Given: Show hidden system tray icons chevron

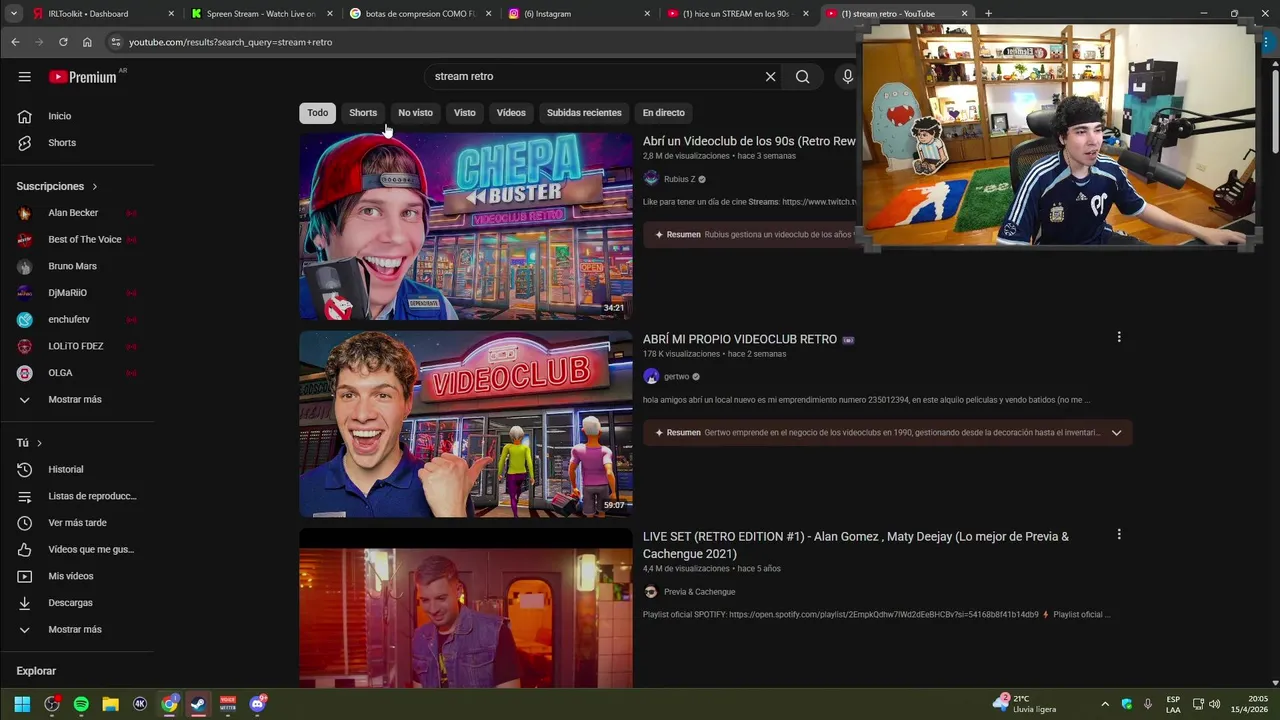Looking at the screenshot, I should [1105, 704].
